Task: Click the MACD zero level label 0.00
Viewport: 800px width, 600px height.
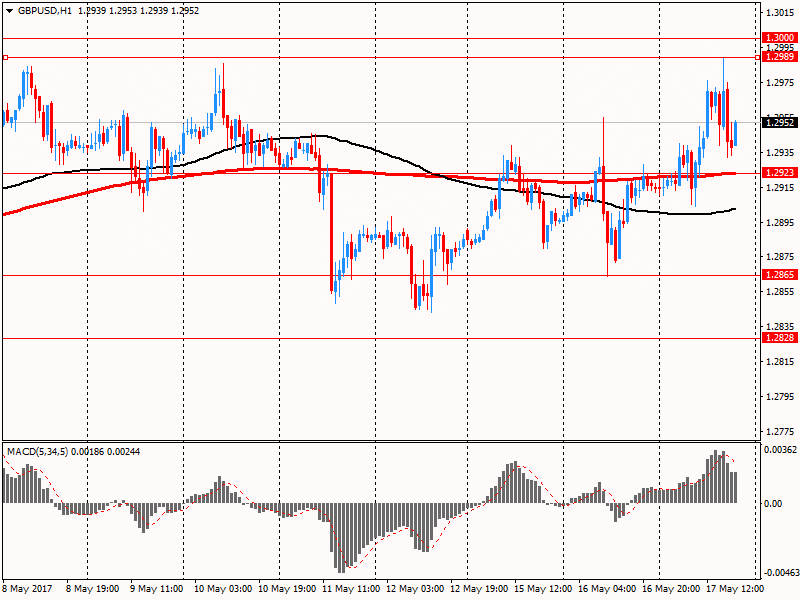Action: pyautogui.click(x=773, y=504)
